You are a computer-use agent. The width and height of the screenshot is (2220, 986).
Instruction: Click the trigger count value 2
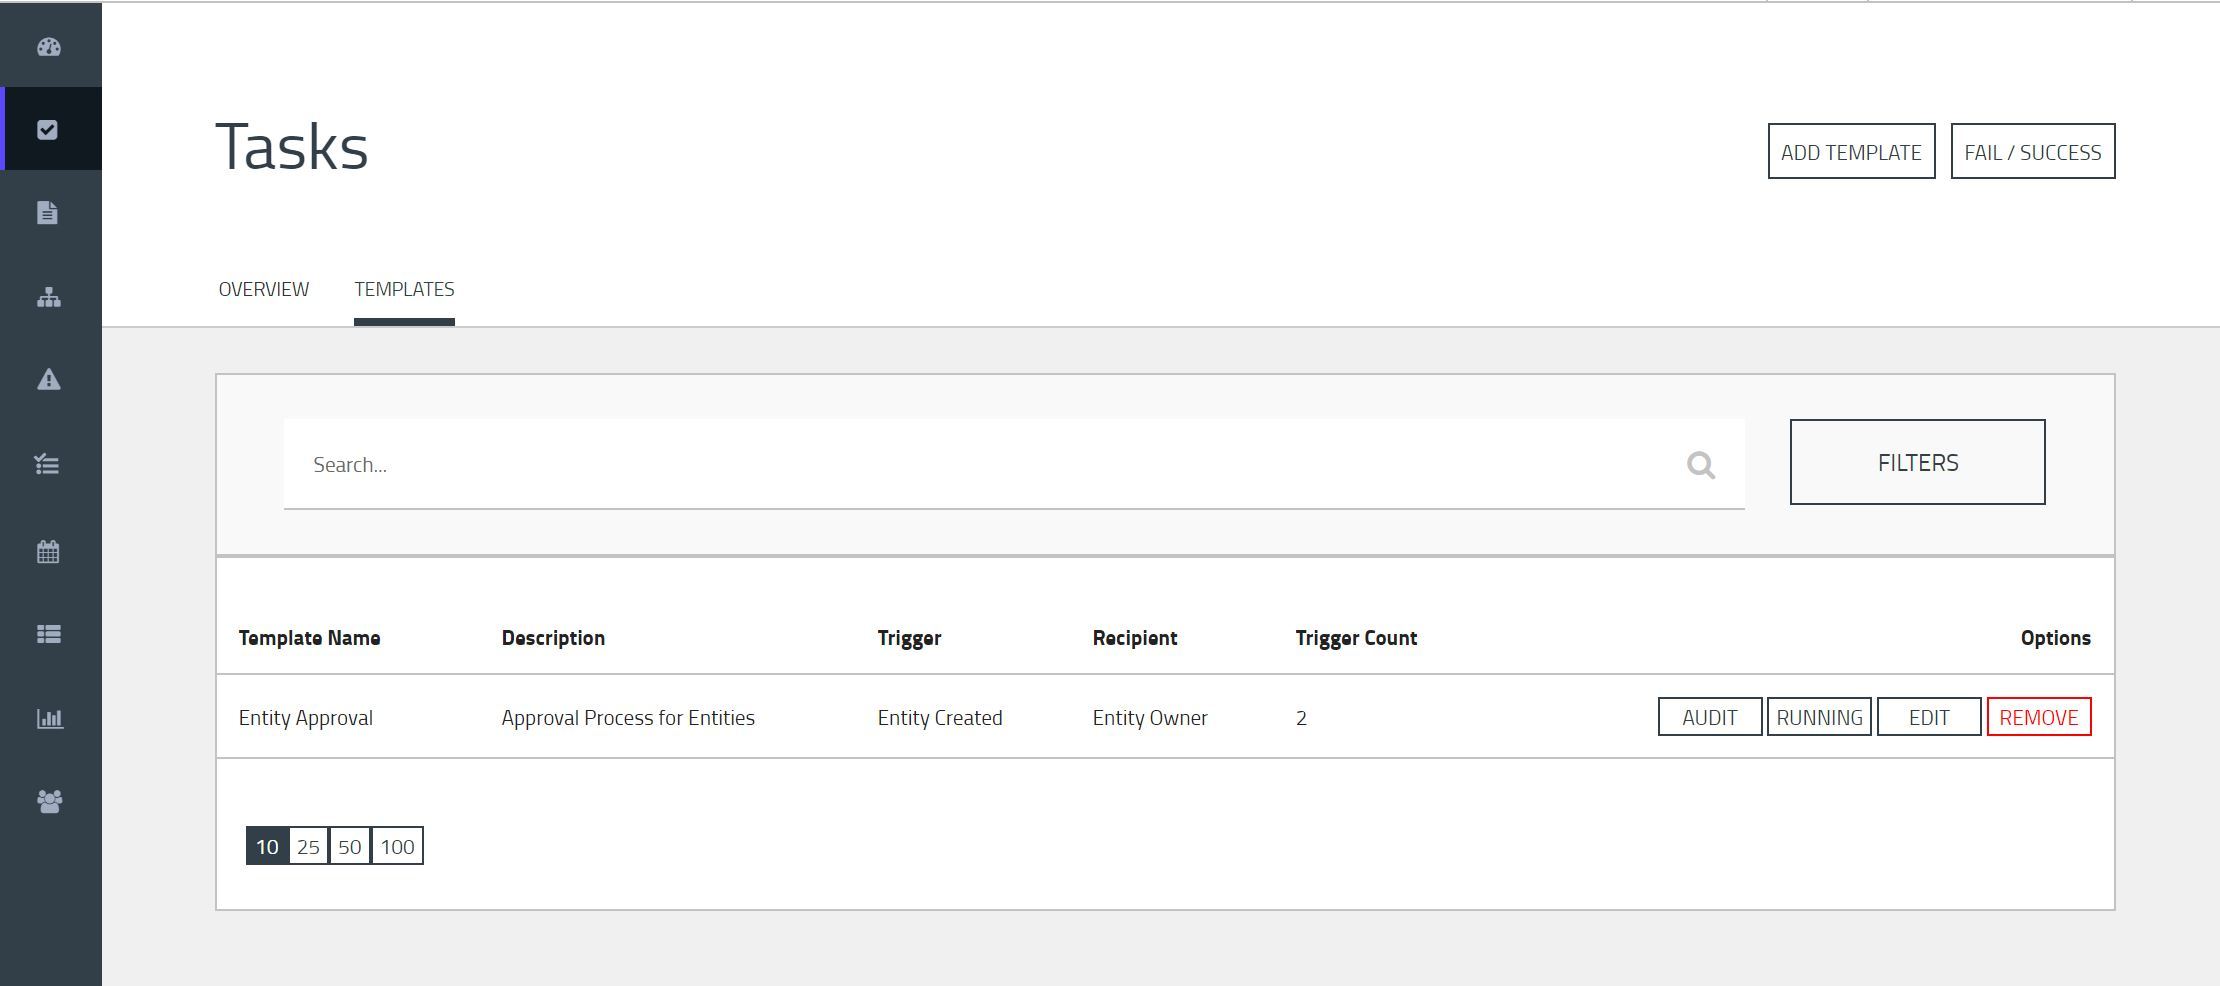coord(1301,718)
